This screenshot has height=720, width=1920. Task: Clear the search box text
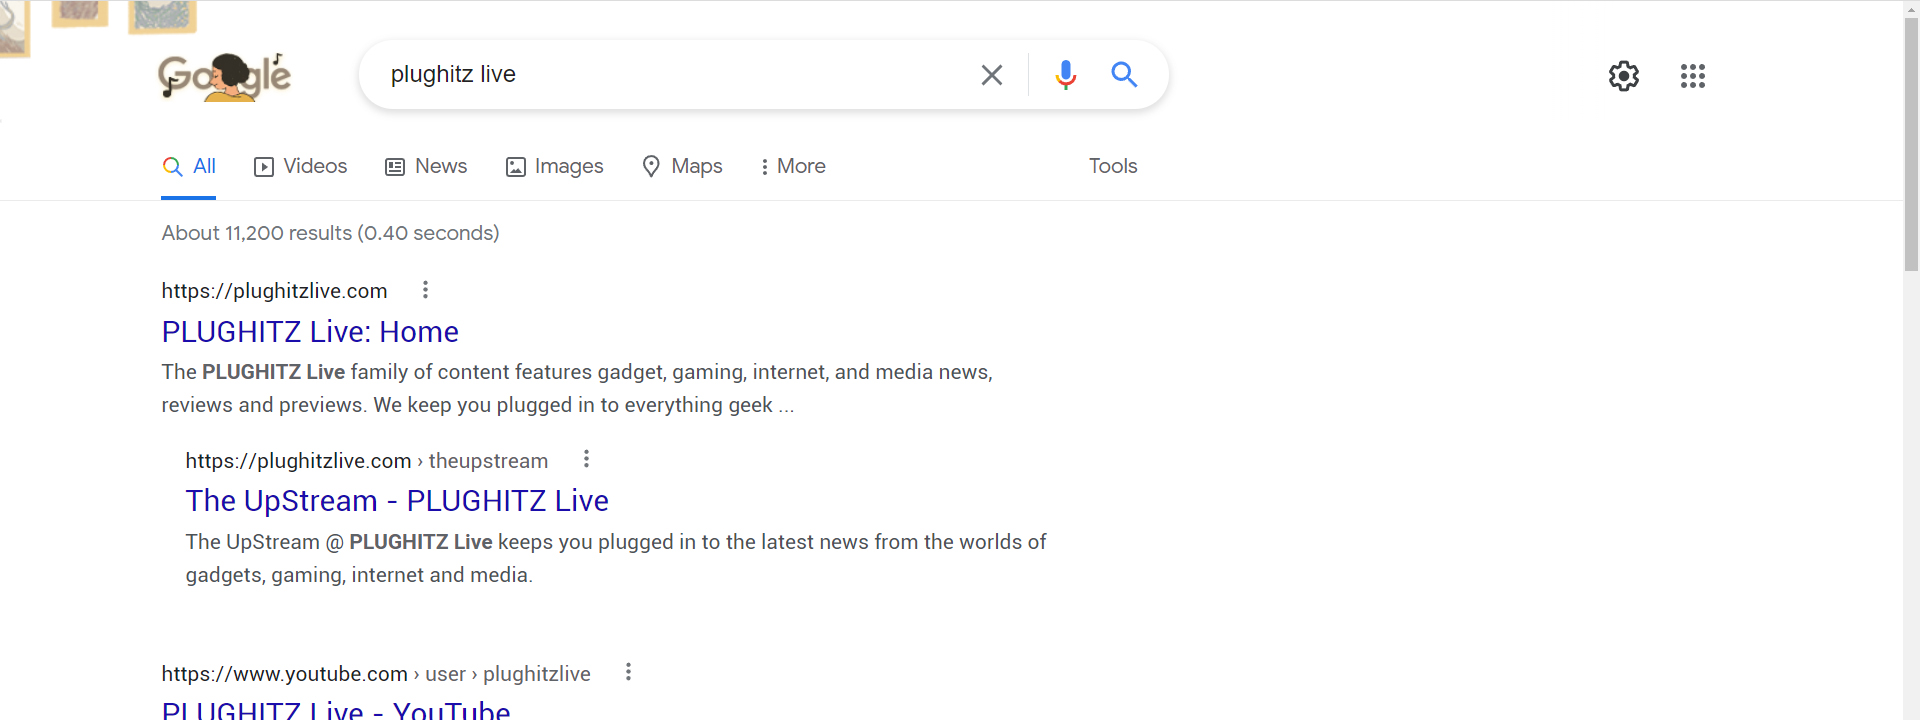[991, 75]
